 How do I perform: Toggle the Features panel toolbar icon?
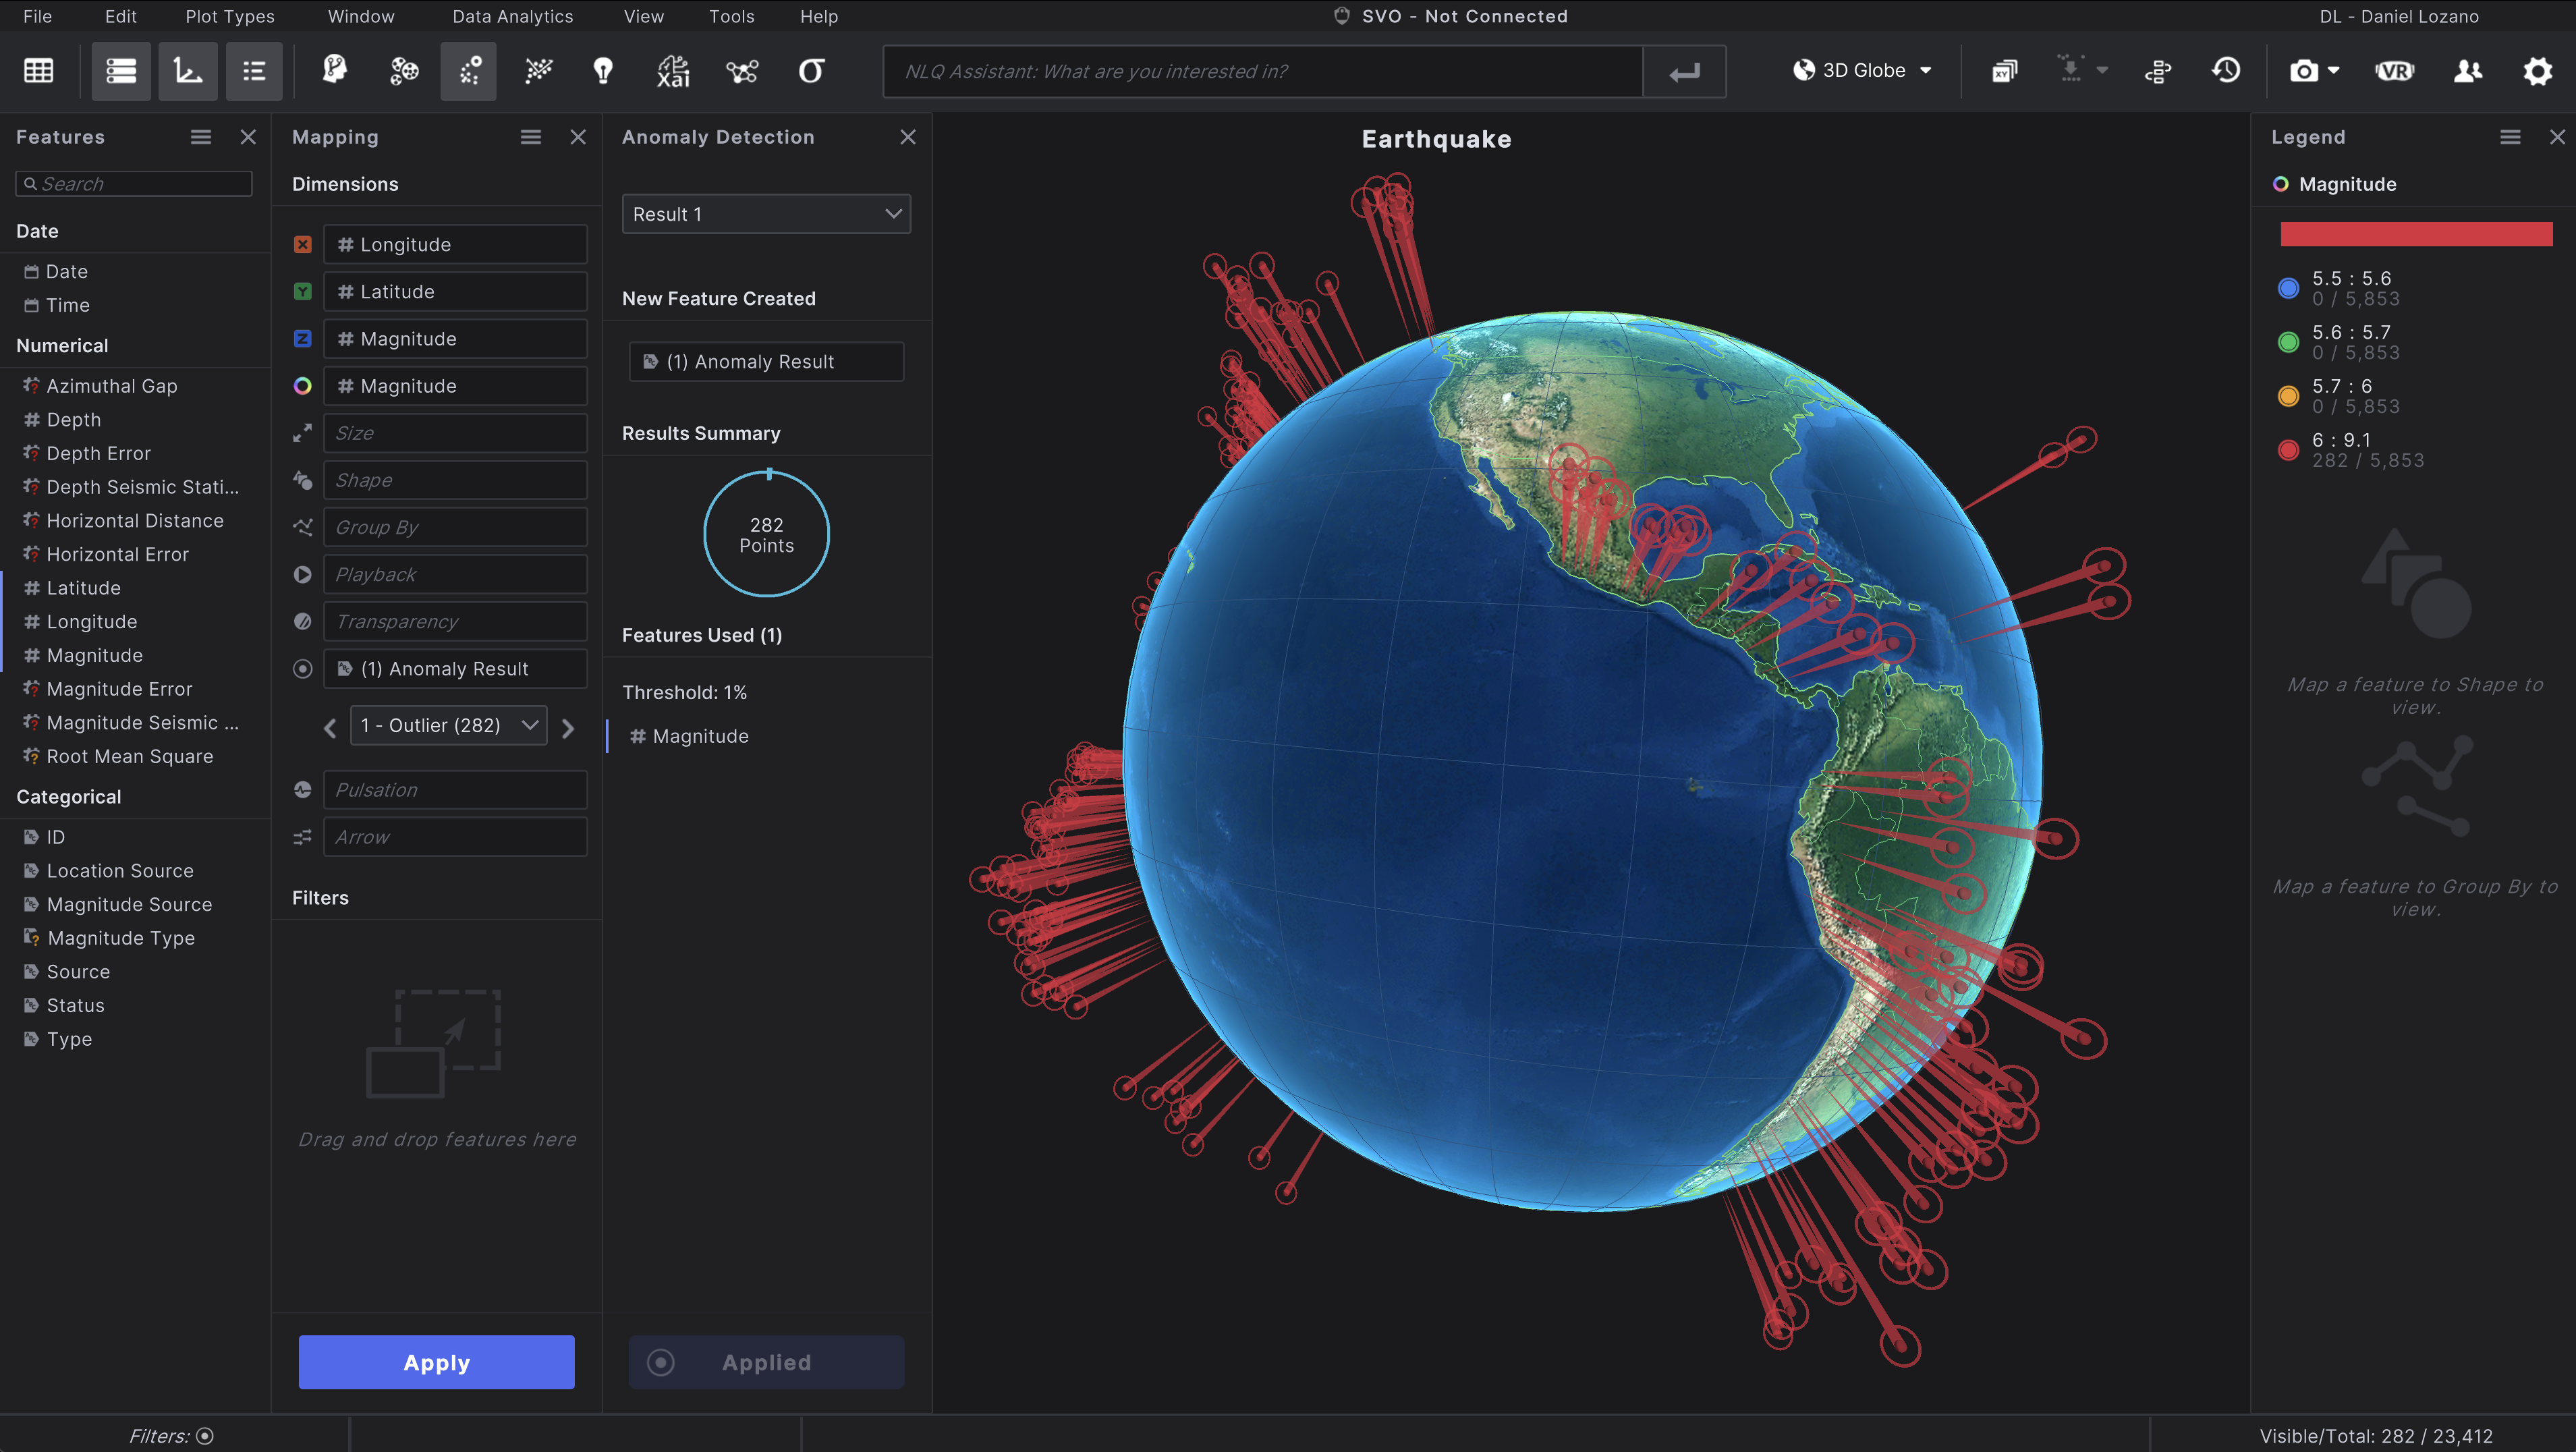pyautogui.click(x=121, y=71)
